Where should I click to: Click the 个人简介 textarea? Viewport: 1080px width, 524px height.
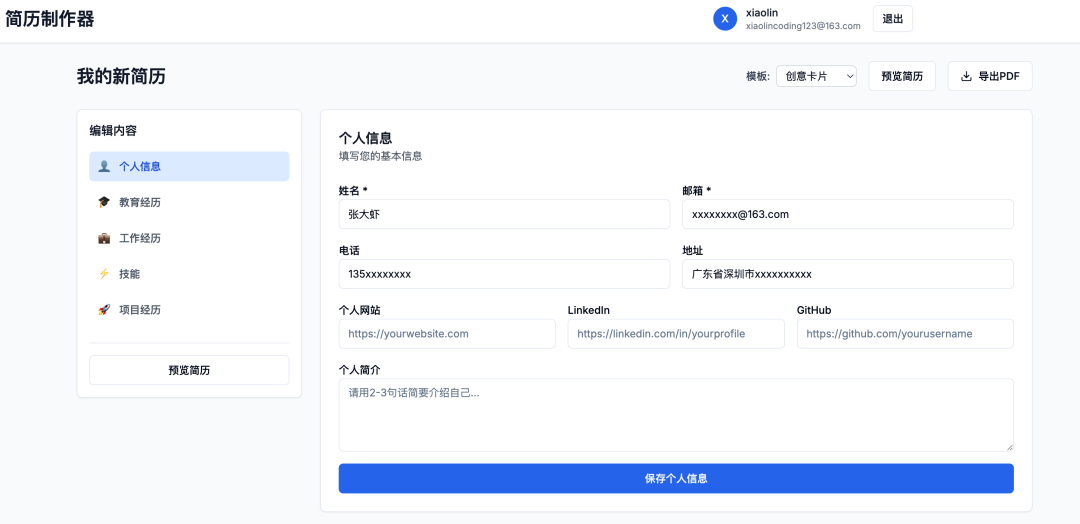[x=676, y=415]
